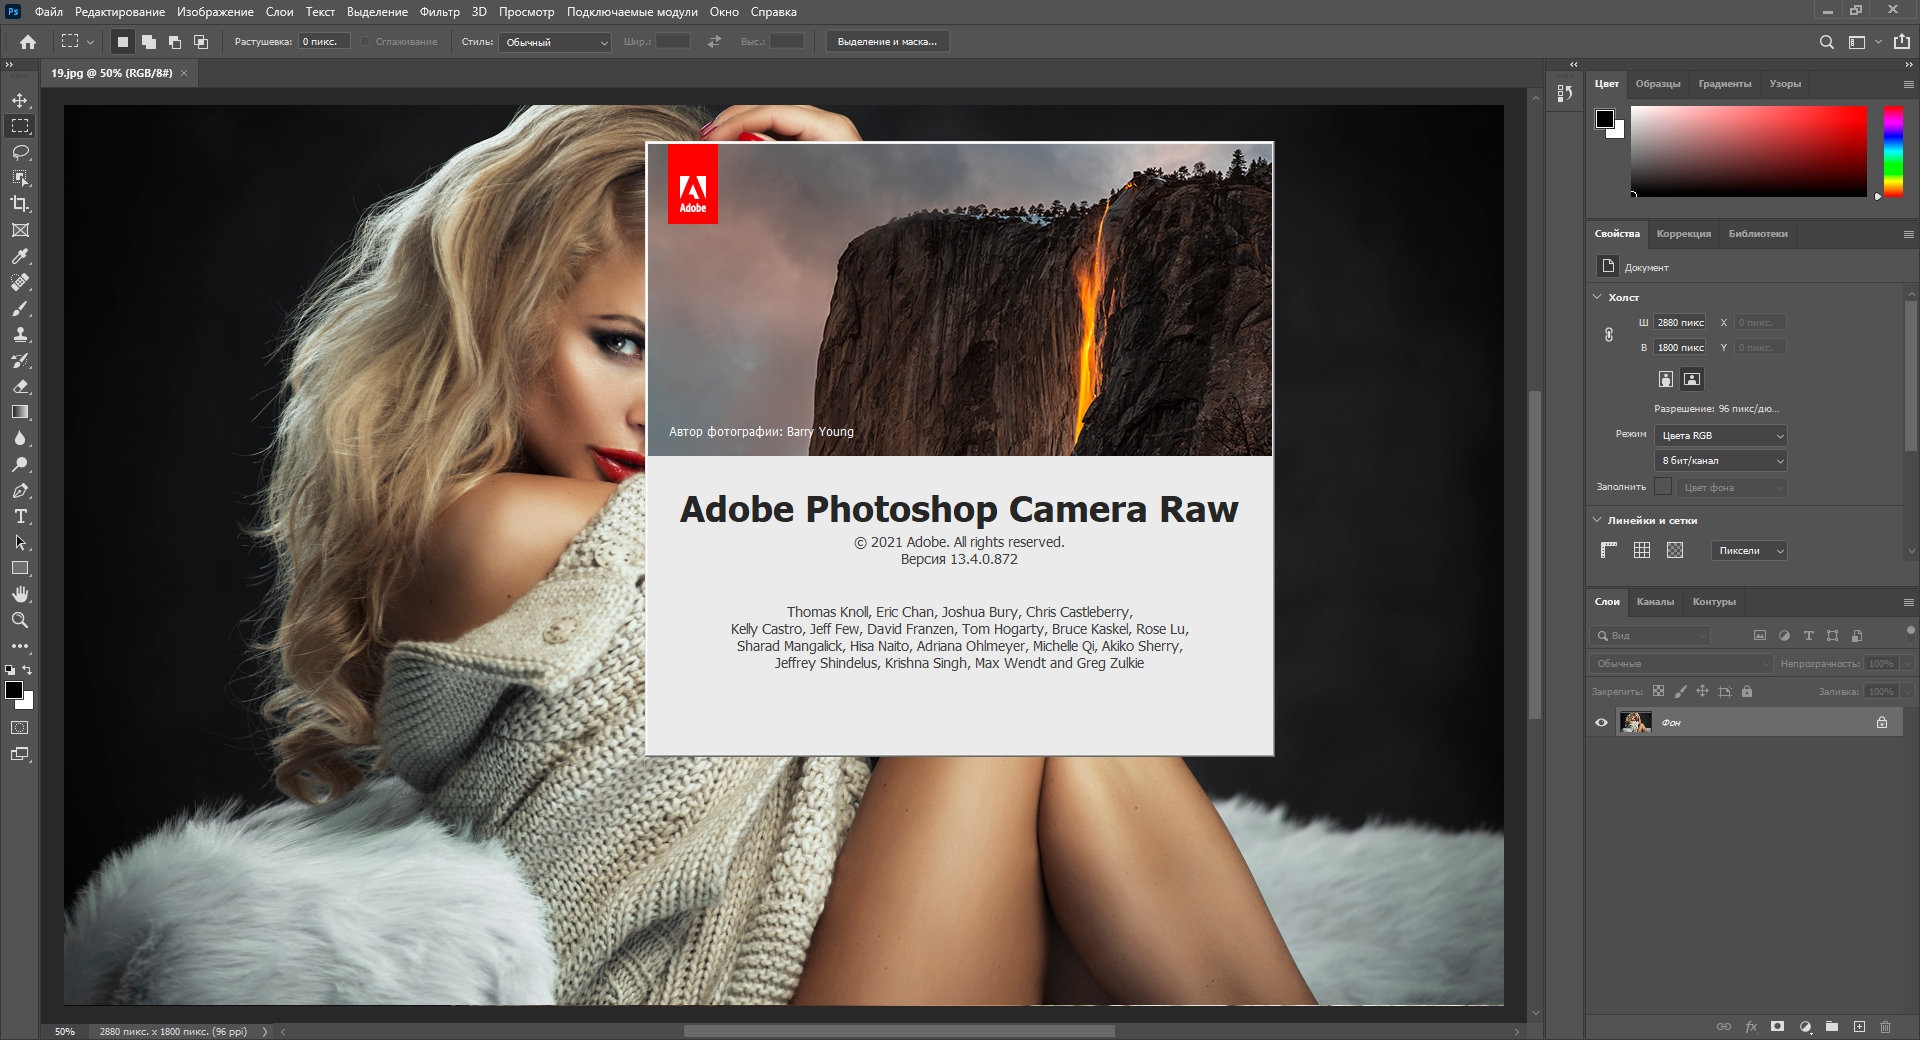Enable subtract from selection mode
1920x1040 pixels.
(175, 42)
